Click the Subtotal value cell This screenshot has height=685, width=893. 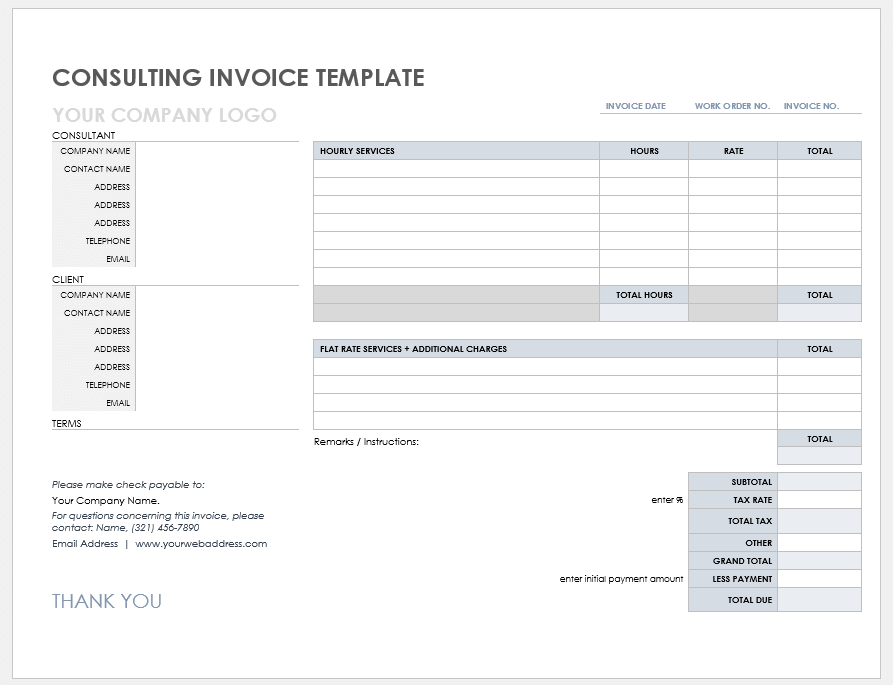tap(819, 482)
